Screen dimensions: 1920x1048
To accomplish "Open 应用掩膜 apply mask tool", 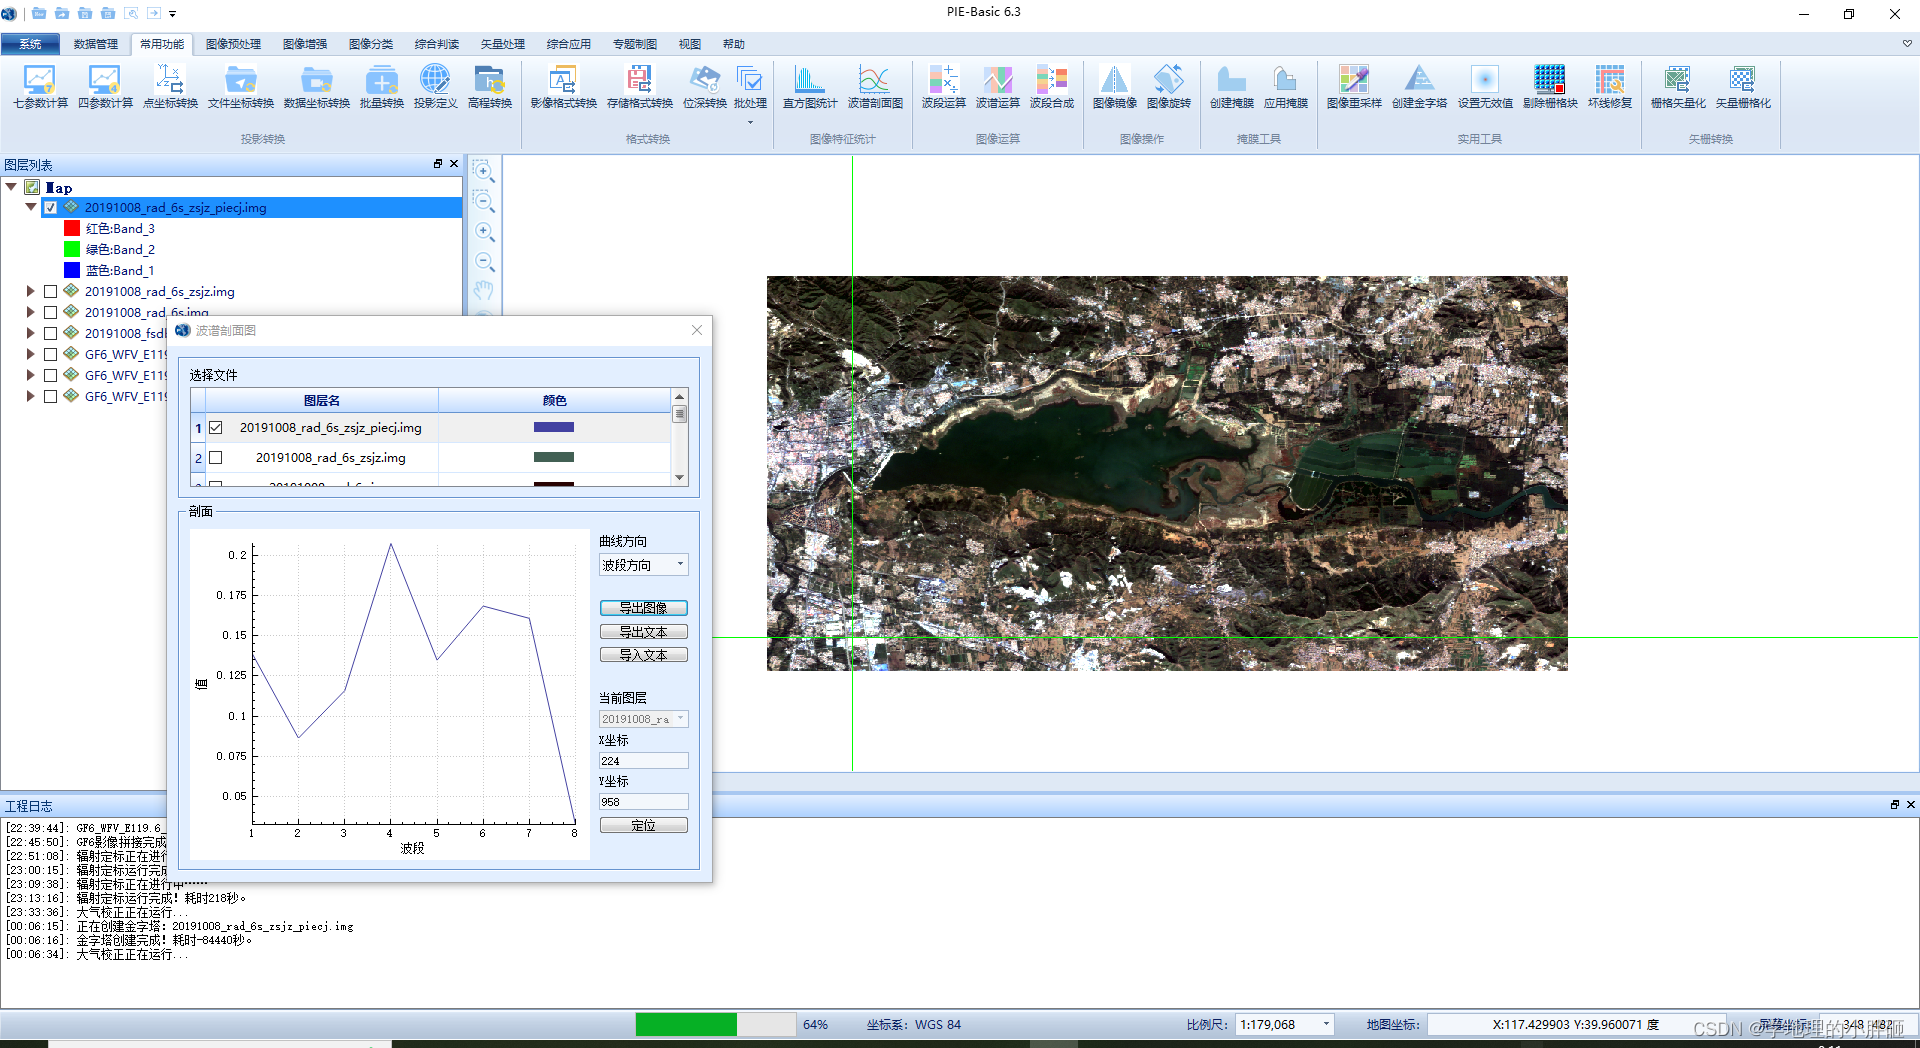I will click(1285, 86).
